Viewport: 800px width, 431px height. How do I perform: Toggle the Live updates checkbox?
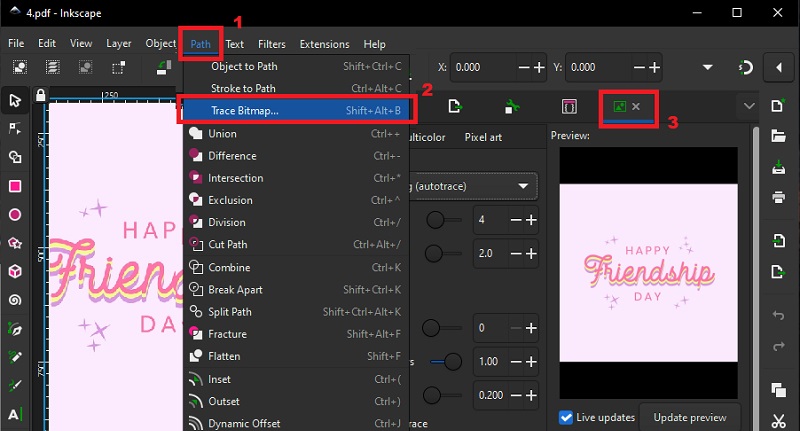566,417
